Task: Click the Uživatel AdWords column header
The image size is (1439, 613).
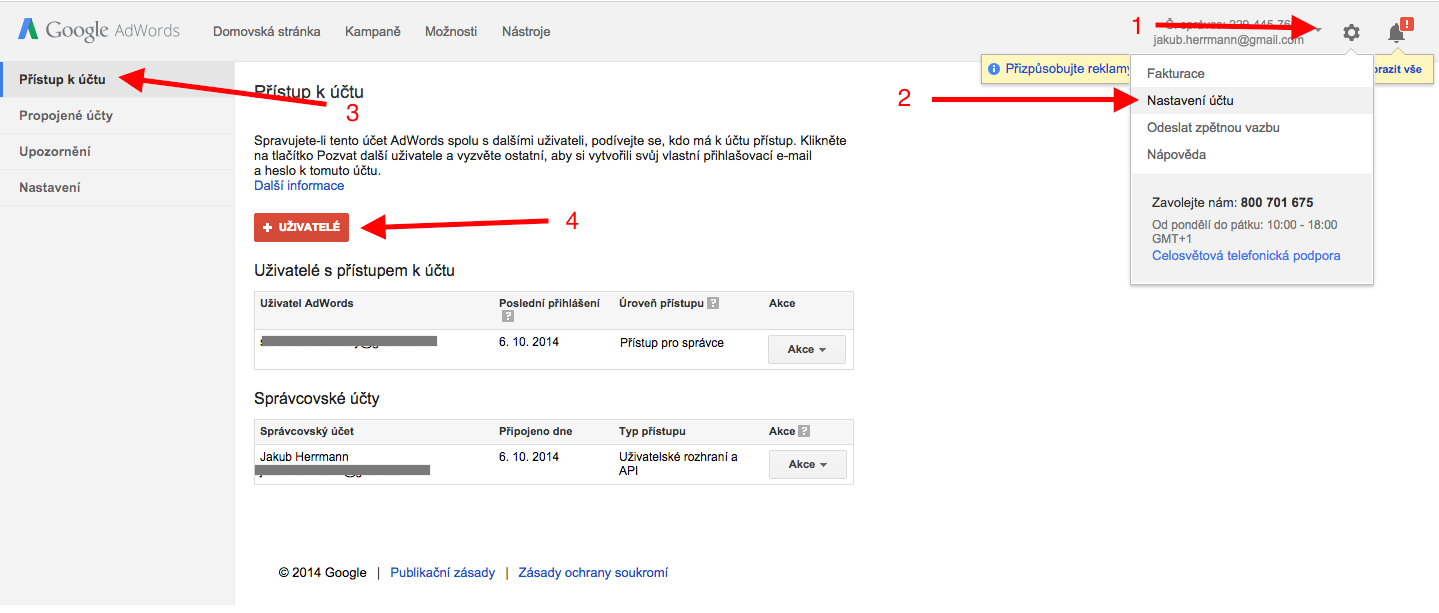Action: (307, 303)
